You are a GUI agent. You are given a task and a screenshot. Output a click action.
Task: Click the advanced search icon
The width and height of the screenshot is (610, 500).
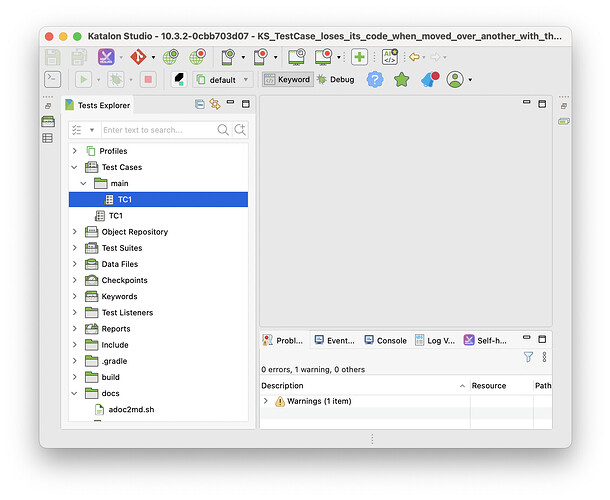(x=240, y=130)
